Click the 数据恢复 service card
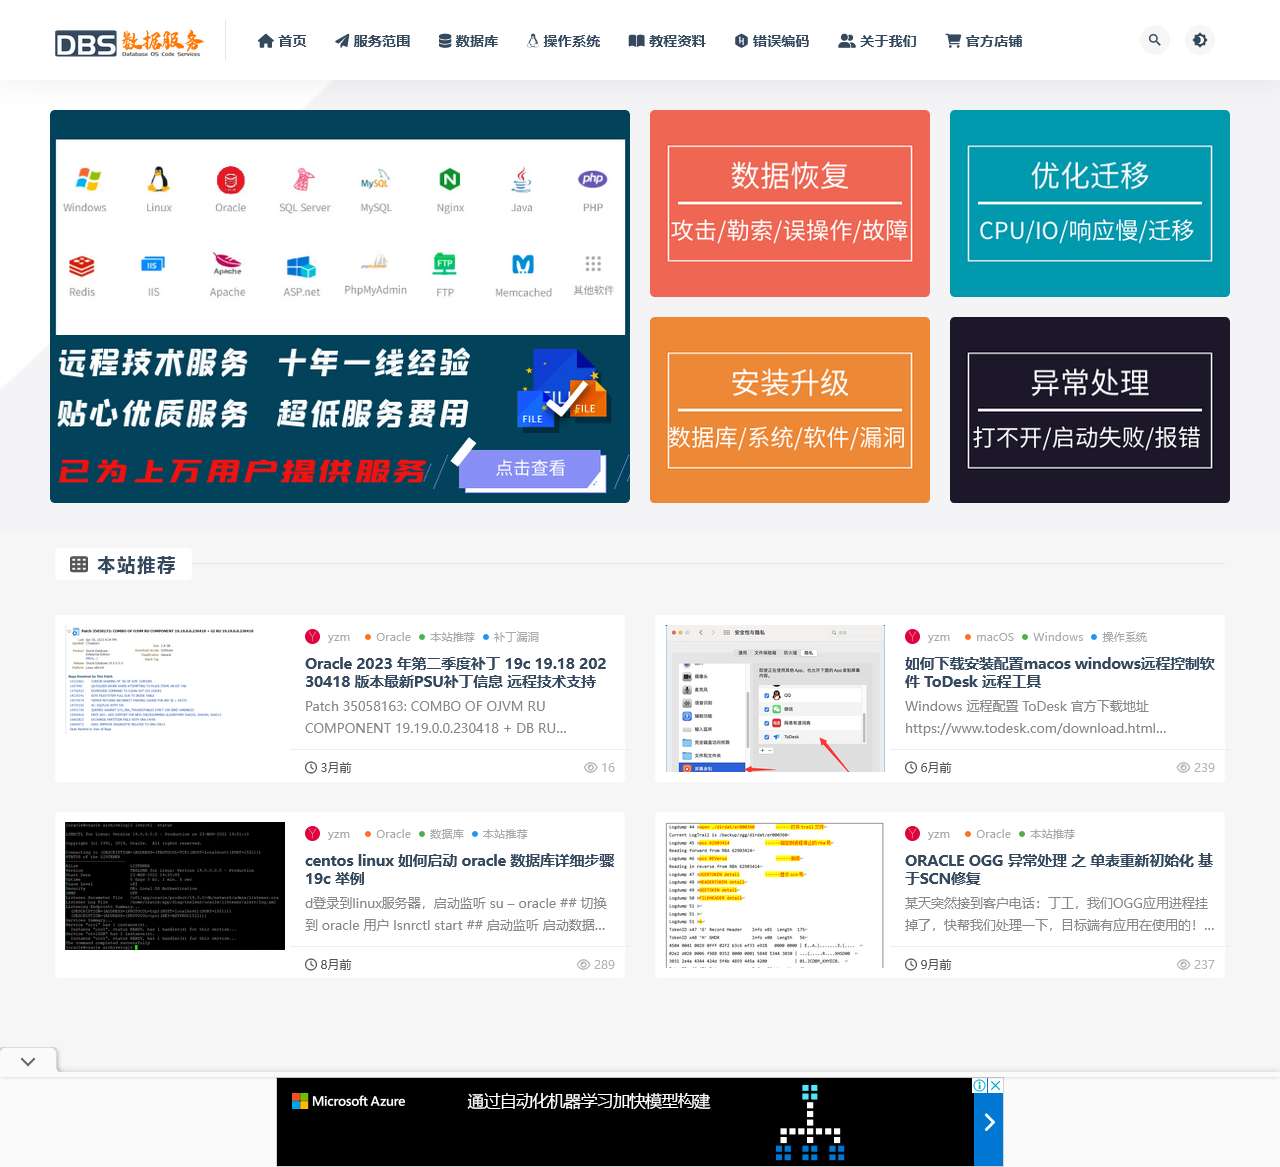The width and height of the screenshot is (1280, 1167). point(789,203)
